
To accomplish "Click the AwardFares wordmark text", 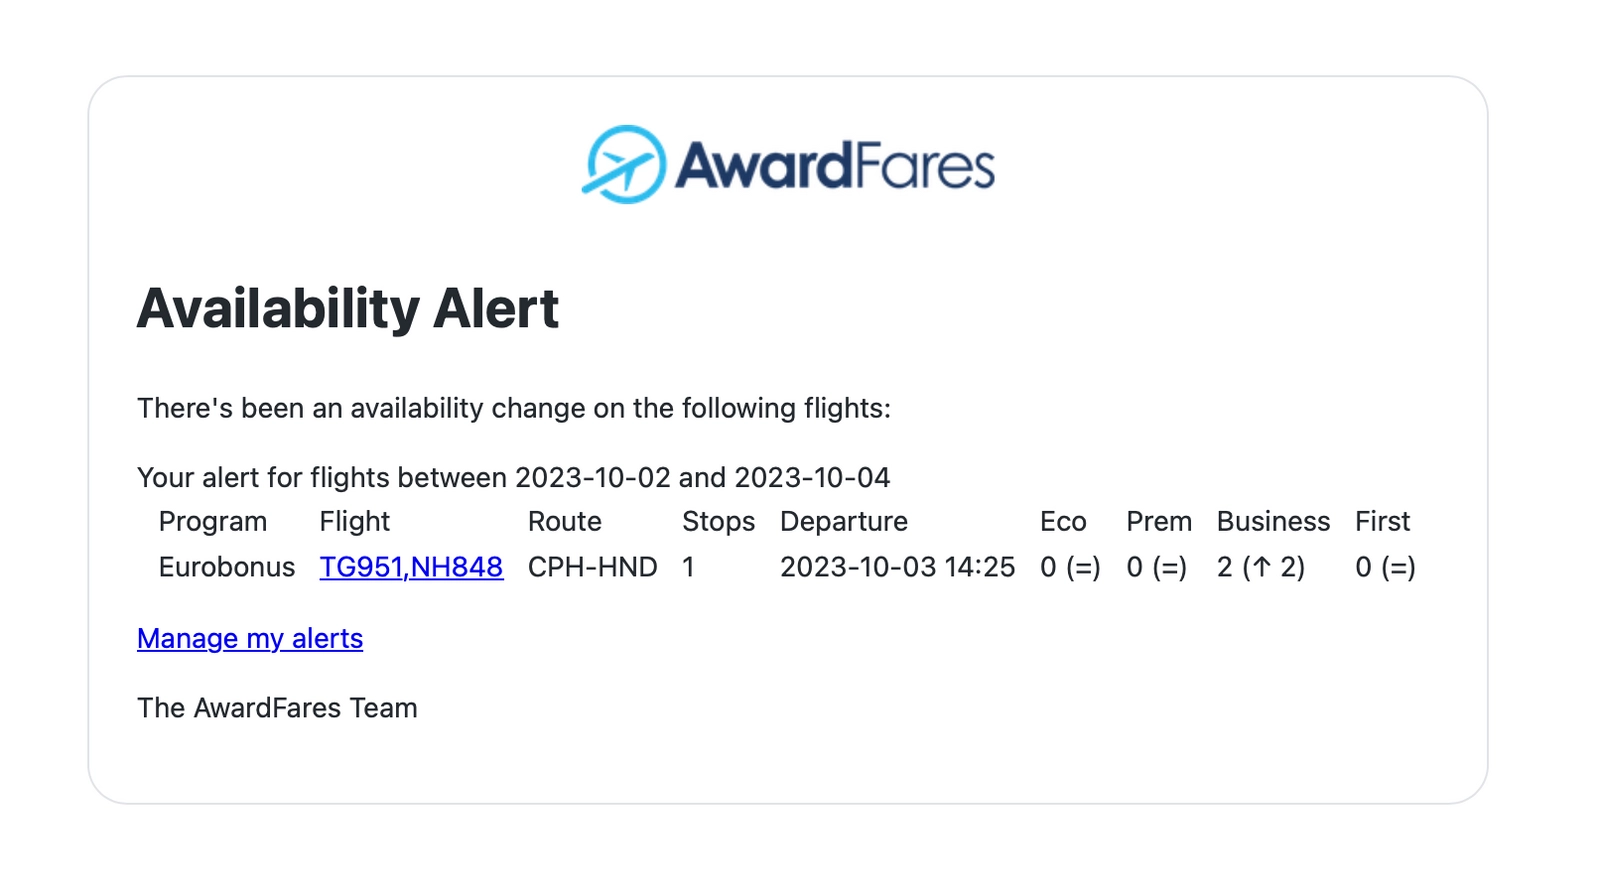I will coord(835,166).
